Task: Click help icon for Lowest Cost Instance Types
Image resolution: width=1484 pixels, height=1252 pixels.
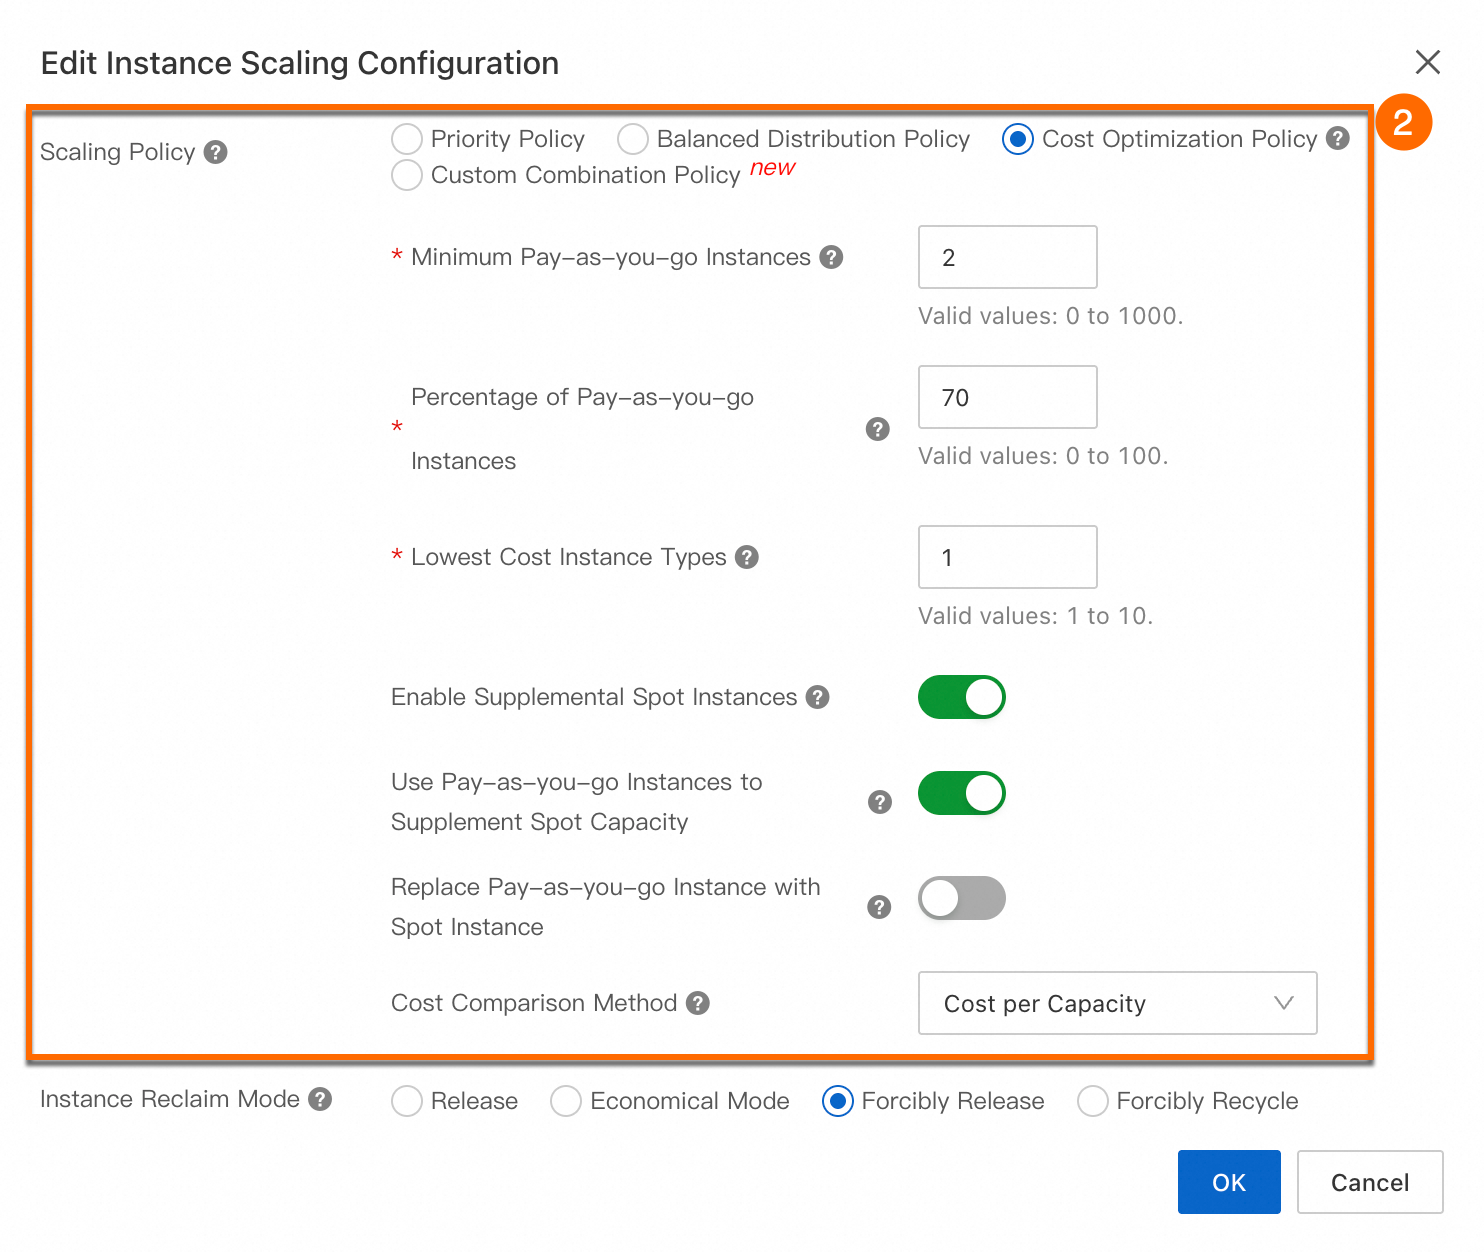Action: point(747,557)
